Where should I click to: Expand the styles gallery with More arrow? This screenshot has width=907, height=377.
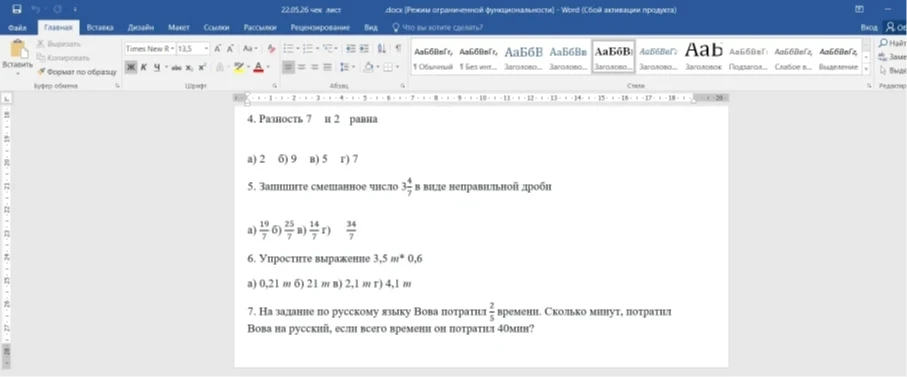tap(866, 69)
